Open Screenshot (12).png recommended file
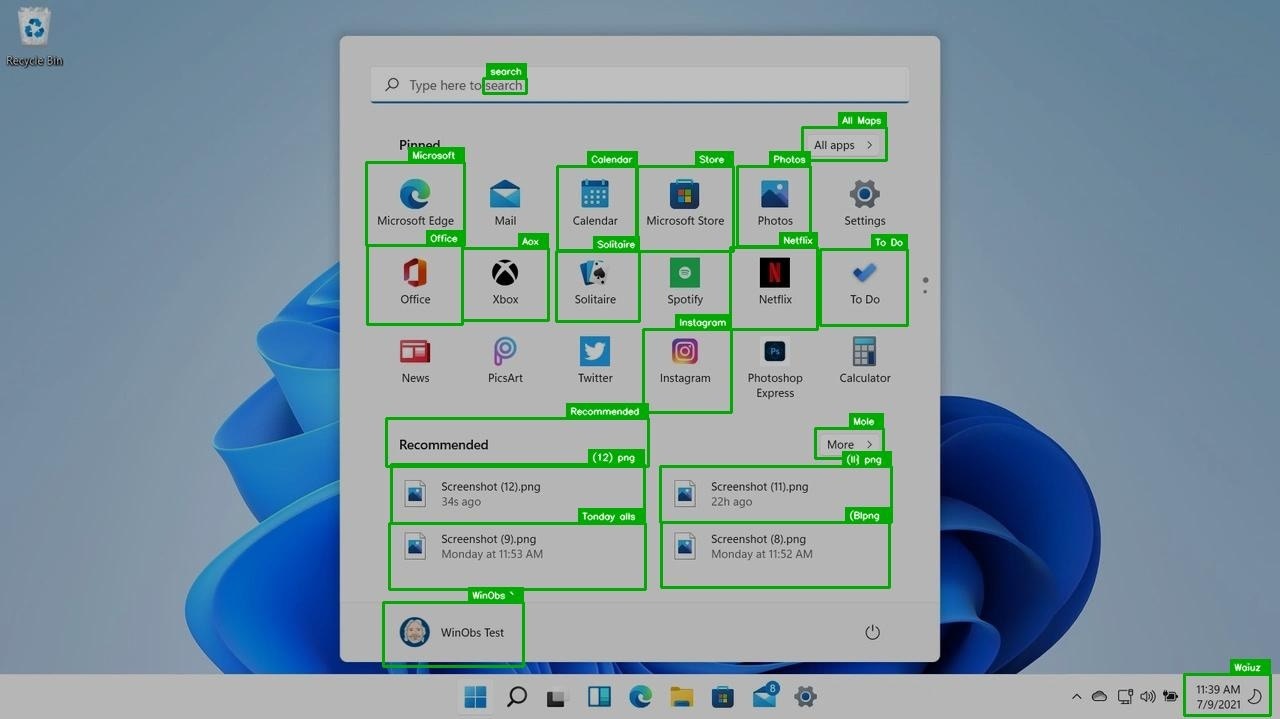This screenshot has width=1280, height=719. pyautogui.click(x=517, y=494)
